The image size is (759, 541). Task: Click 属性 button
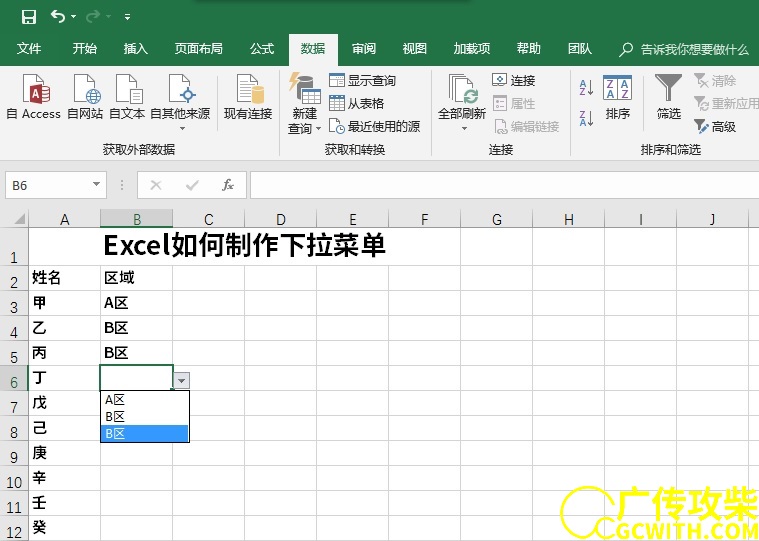click(x=514, y=103)
